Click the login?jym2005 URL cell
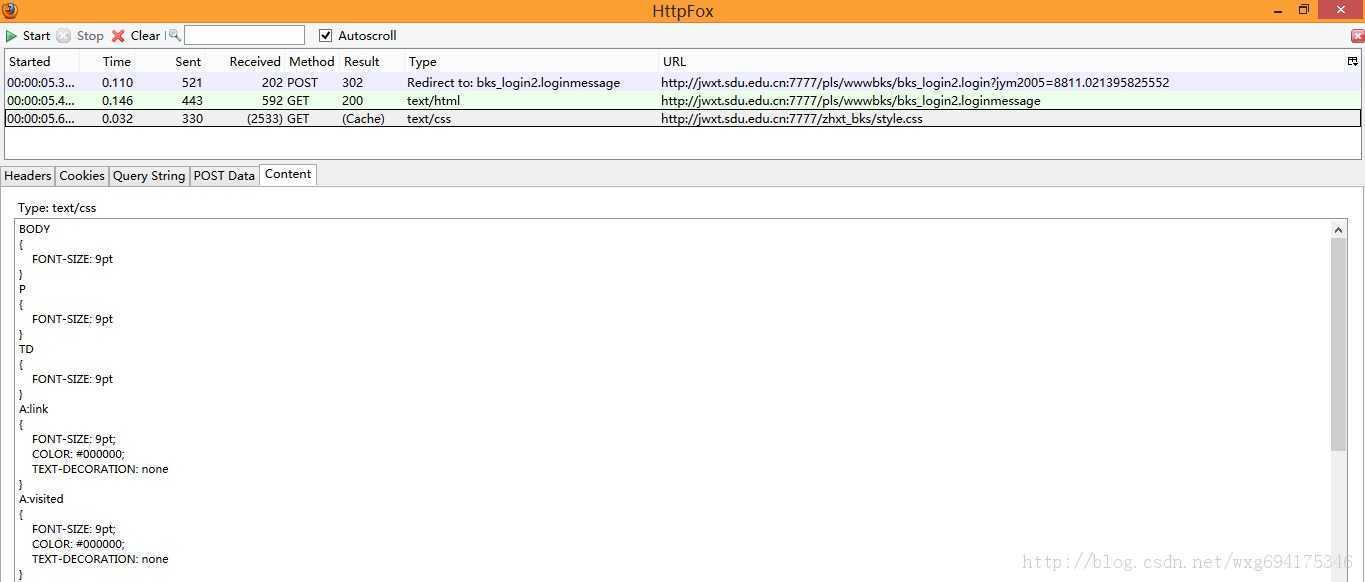 pyautogui.click(x=915, y=83)
